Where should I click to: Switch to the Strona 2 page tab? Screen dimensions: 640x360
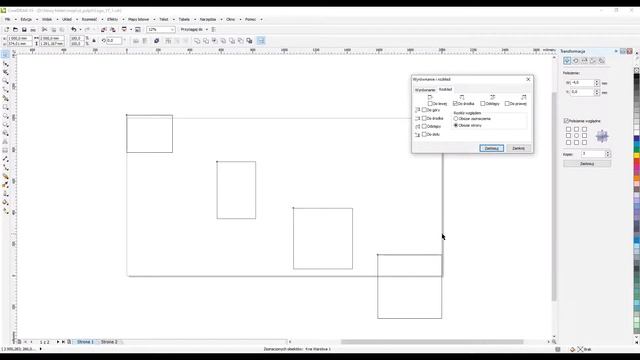[109, 342]
